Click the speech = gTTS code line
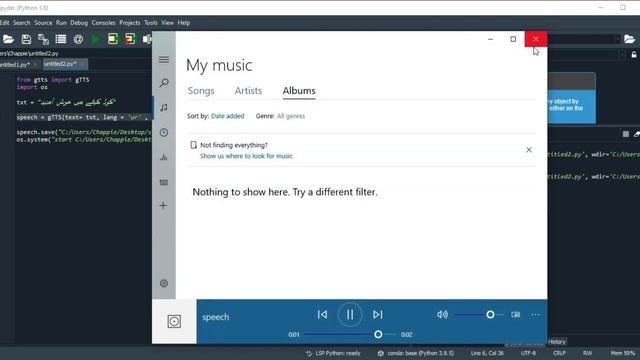Screen dimensions: 640x360 pyautogui.click(x=84, y=117)
